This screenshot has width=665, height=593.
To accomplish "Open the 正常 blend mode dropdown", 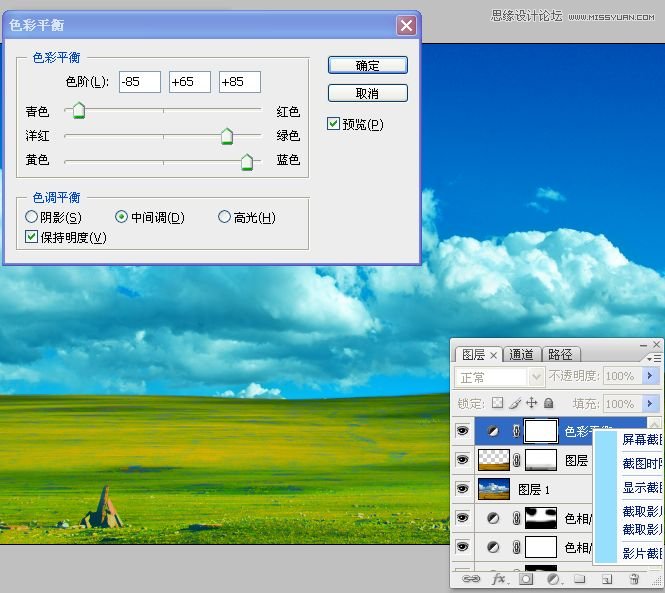I will (x=536, y=376).
